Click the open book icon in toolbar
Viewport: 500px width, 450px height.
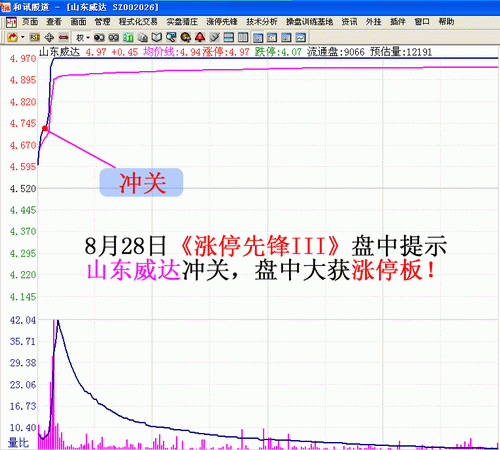[x=157, y=37]
